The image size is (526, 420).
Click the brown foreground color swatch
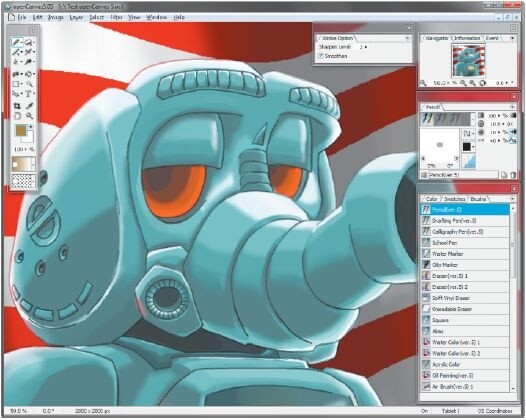pyautogui.click(x=21, y=130)
